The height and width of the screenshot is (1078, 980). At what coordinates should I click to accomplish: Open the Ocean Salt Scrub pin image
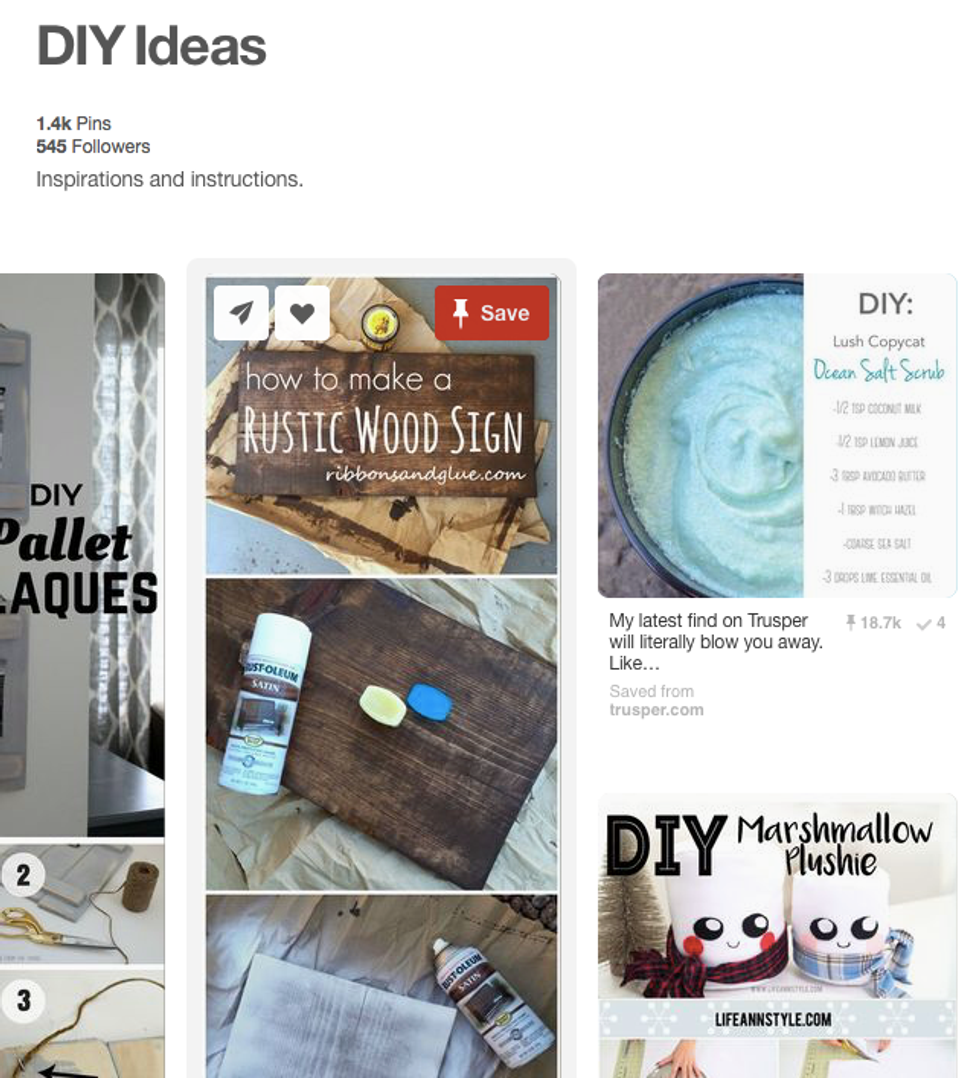777,435
